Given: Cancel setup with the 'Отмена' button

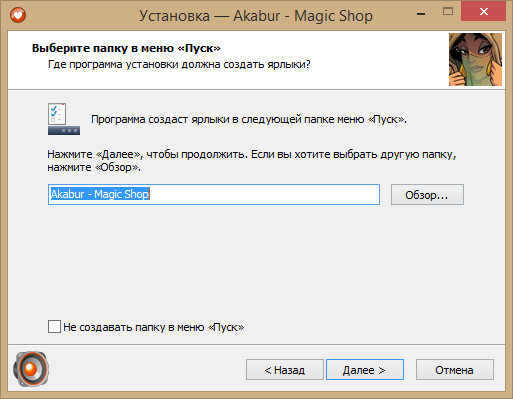Looking at the screenshot, I should click(x=455, y=370).
